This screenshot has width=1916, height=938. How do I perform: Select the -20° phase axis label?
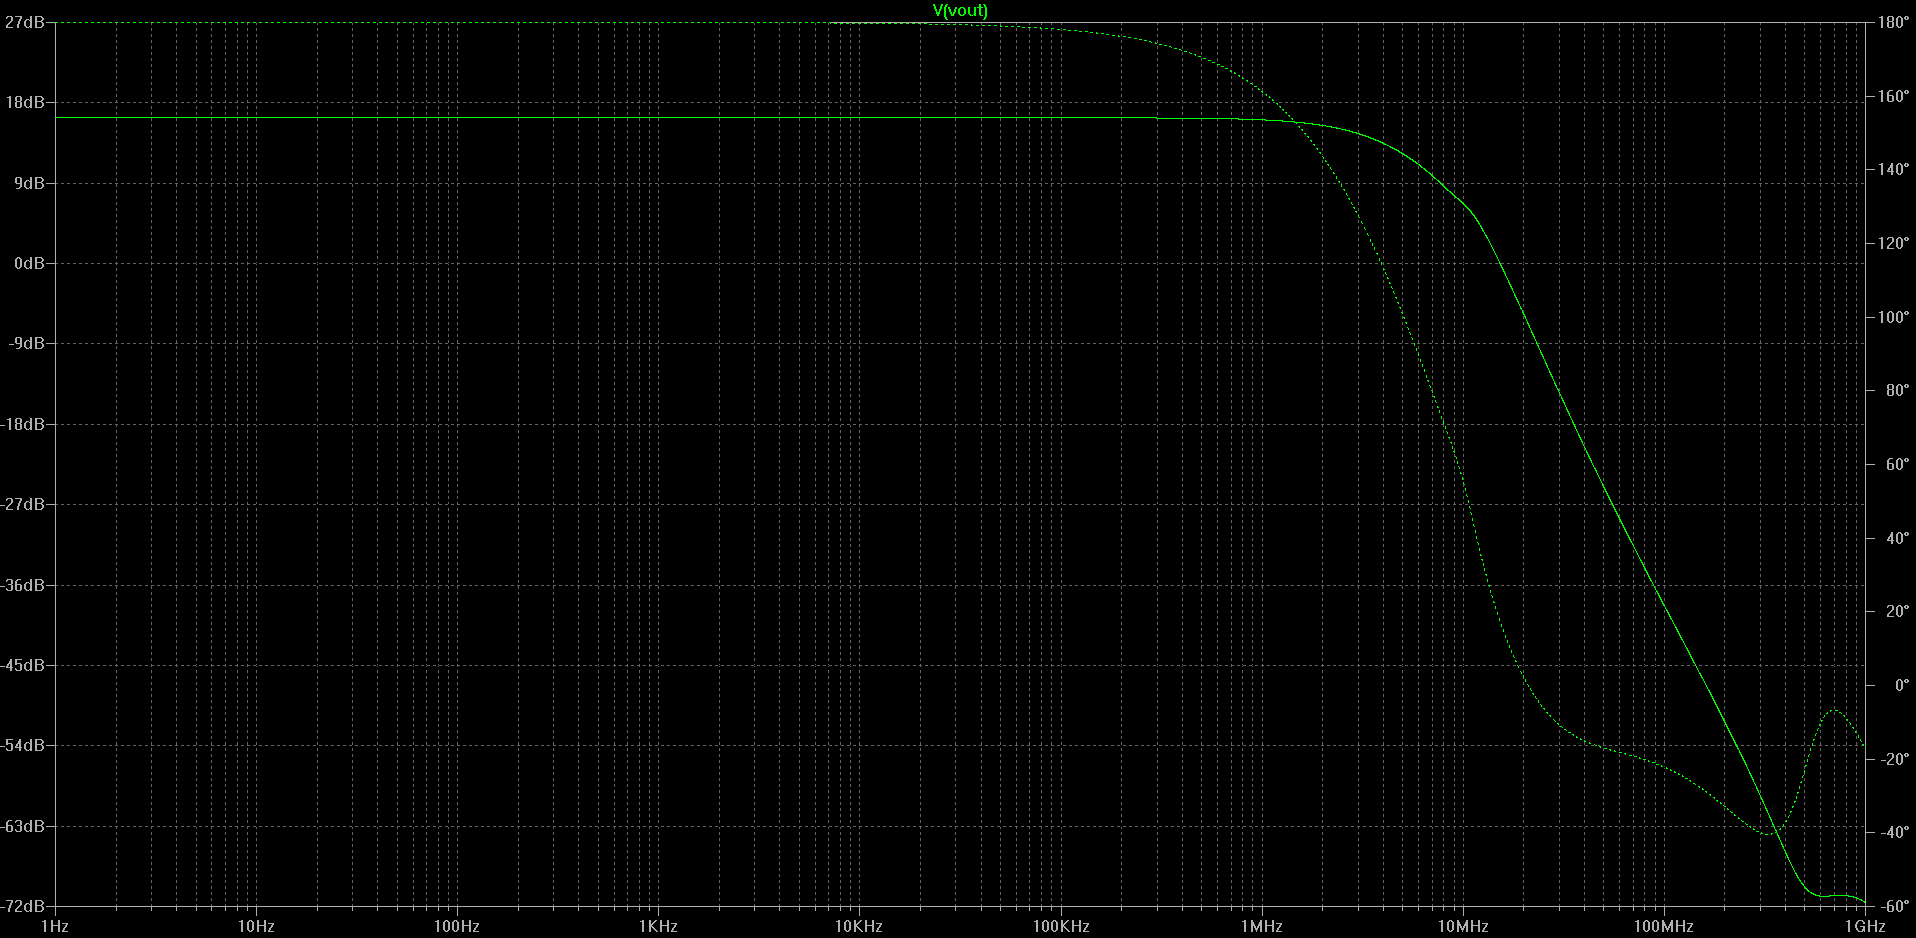point(1894,759)
